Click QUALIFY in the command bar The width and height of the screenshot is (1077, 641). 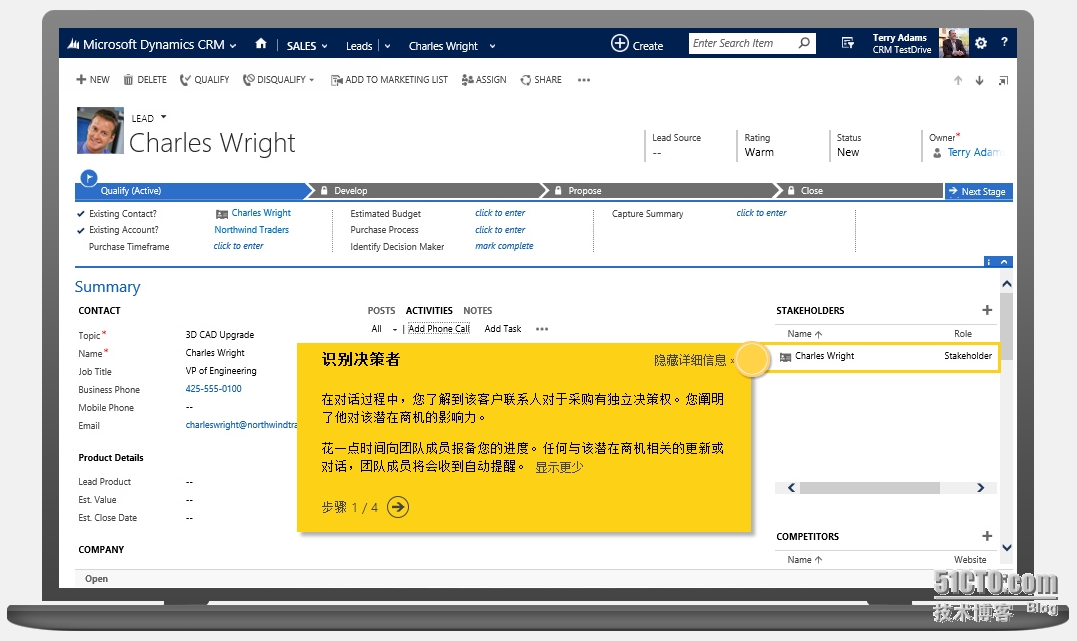point(205,80)
